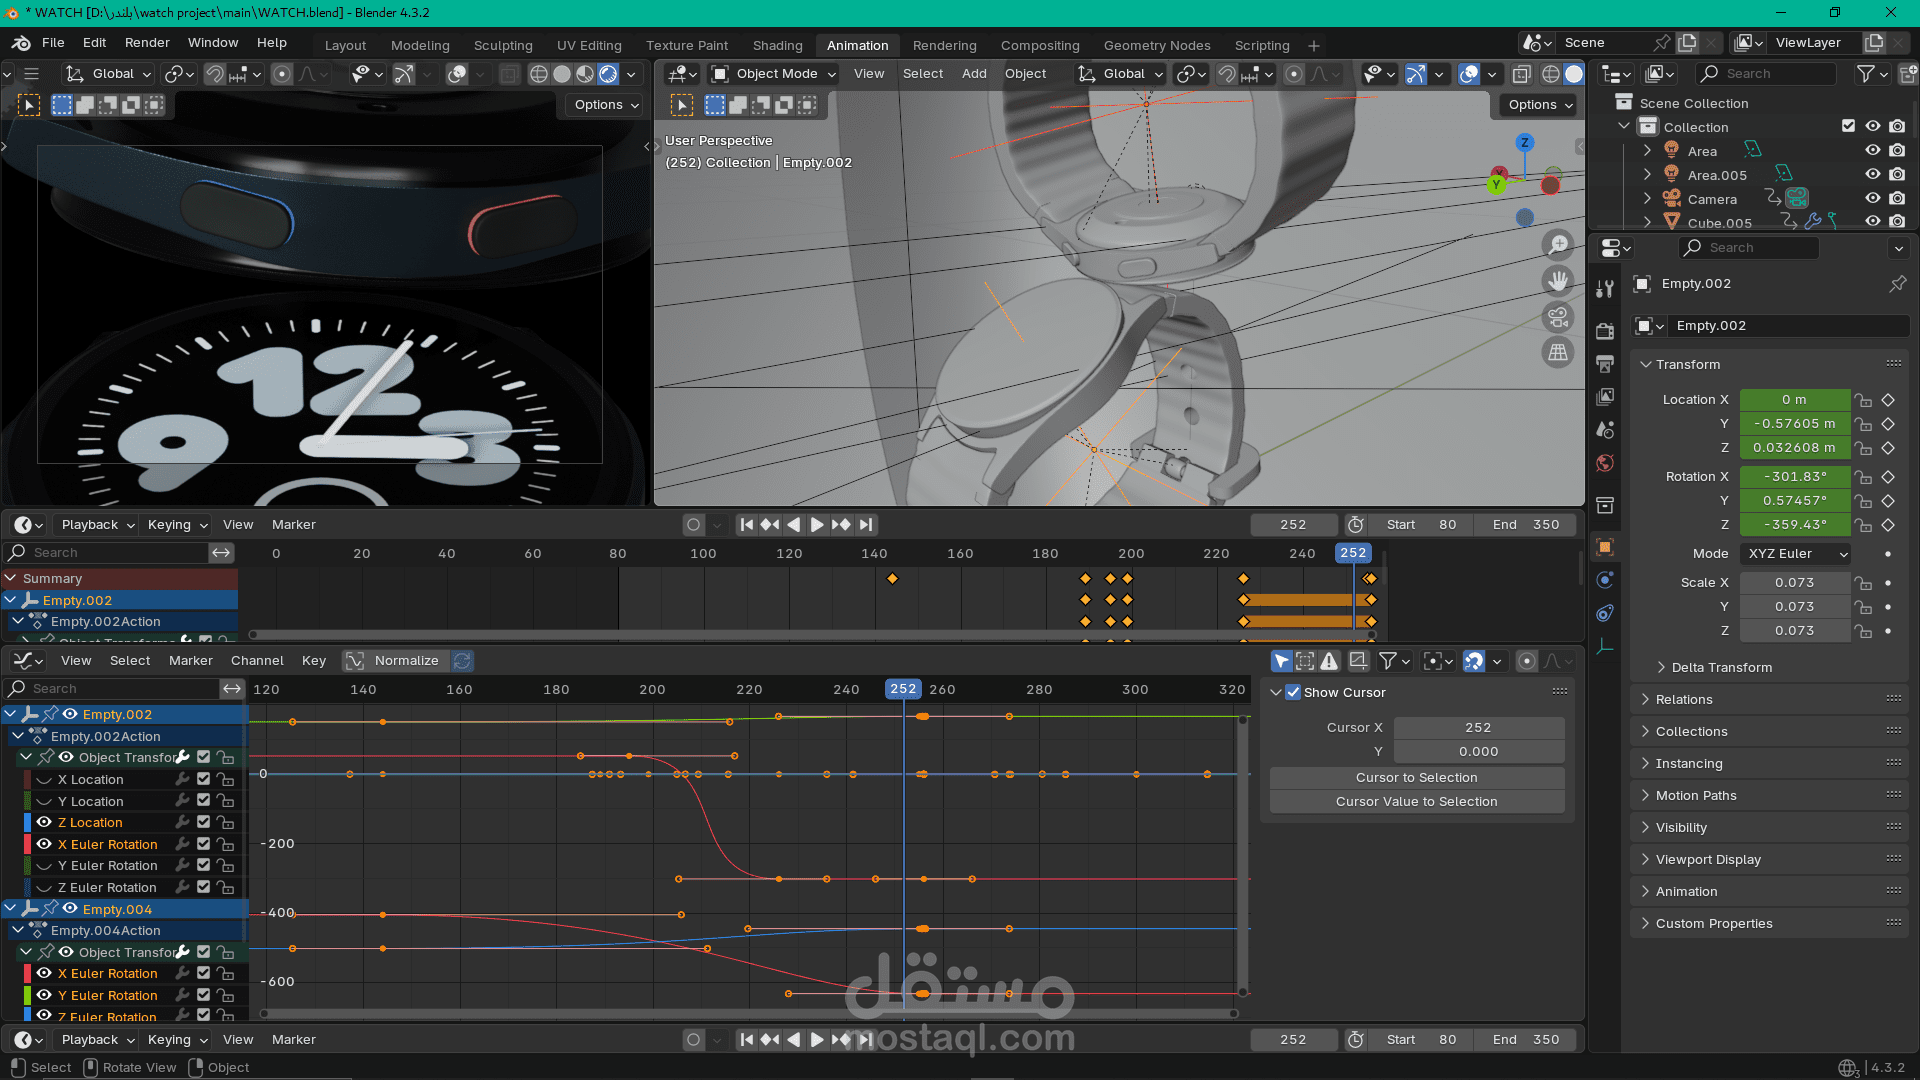The height and width of the screenshot is (1080, 1920).
Task: Click the zoom magnifier gizmo in viewport
Action: (1558, 245)
